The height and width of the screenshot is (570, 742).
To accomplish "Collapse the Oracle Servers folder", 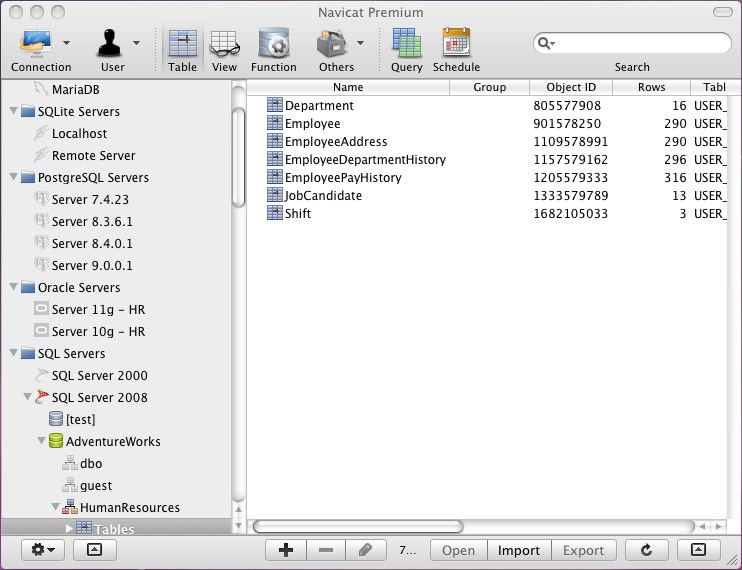I will pos(14,287).
